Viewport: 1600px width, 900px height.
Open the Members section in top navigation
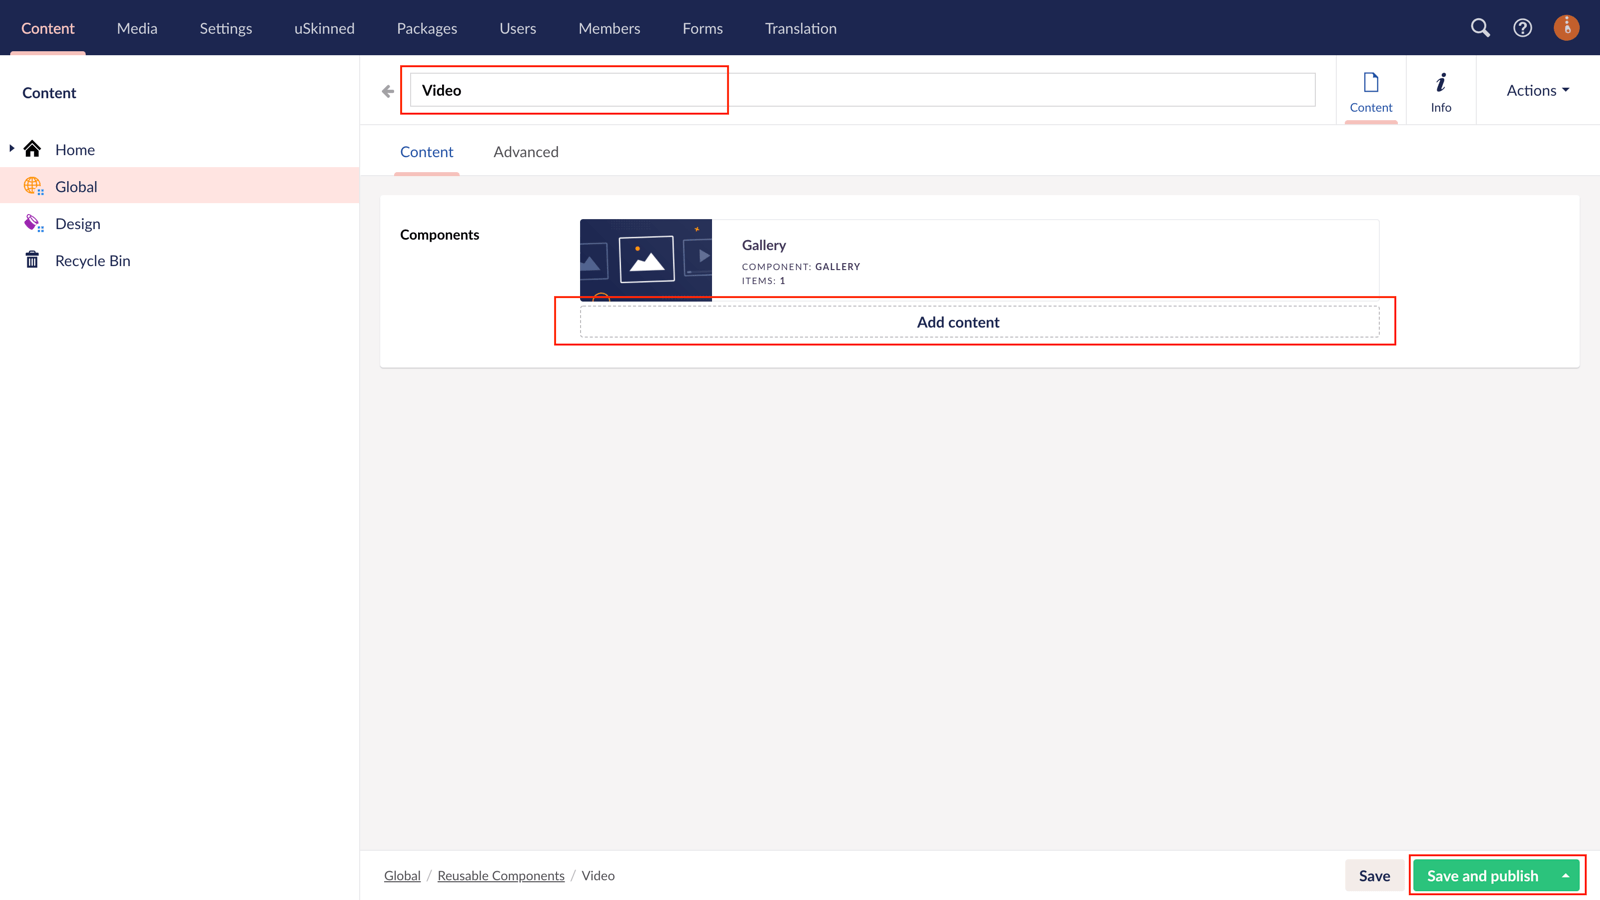608,28
